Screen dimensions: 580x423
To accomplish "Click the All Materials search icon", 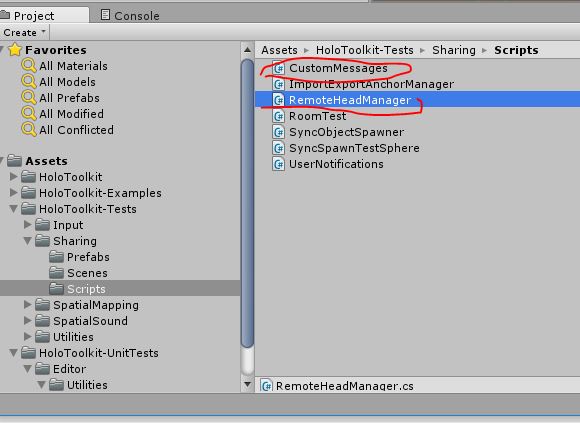I will 29,66.
